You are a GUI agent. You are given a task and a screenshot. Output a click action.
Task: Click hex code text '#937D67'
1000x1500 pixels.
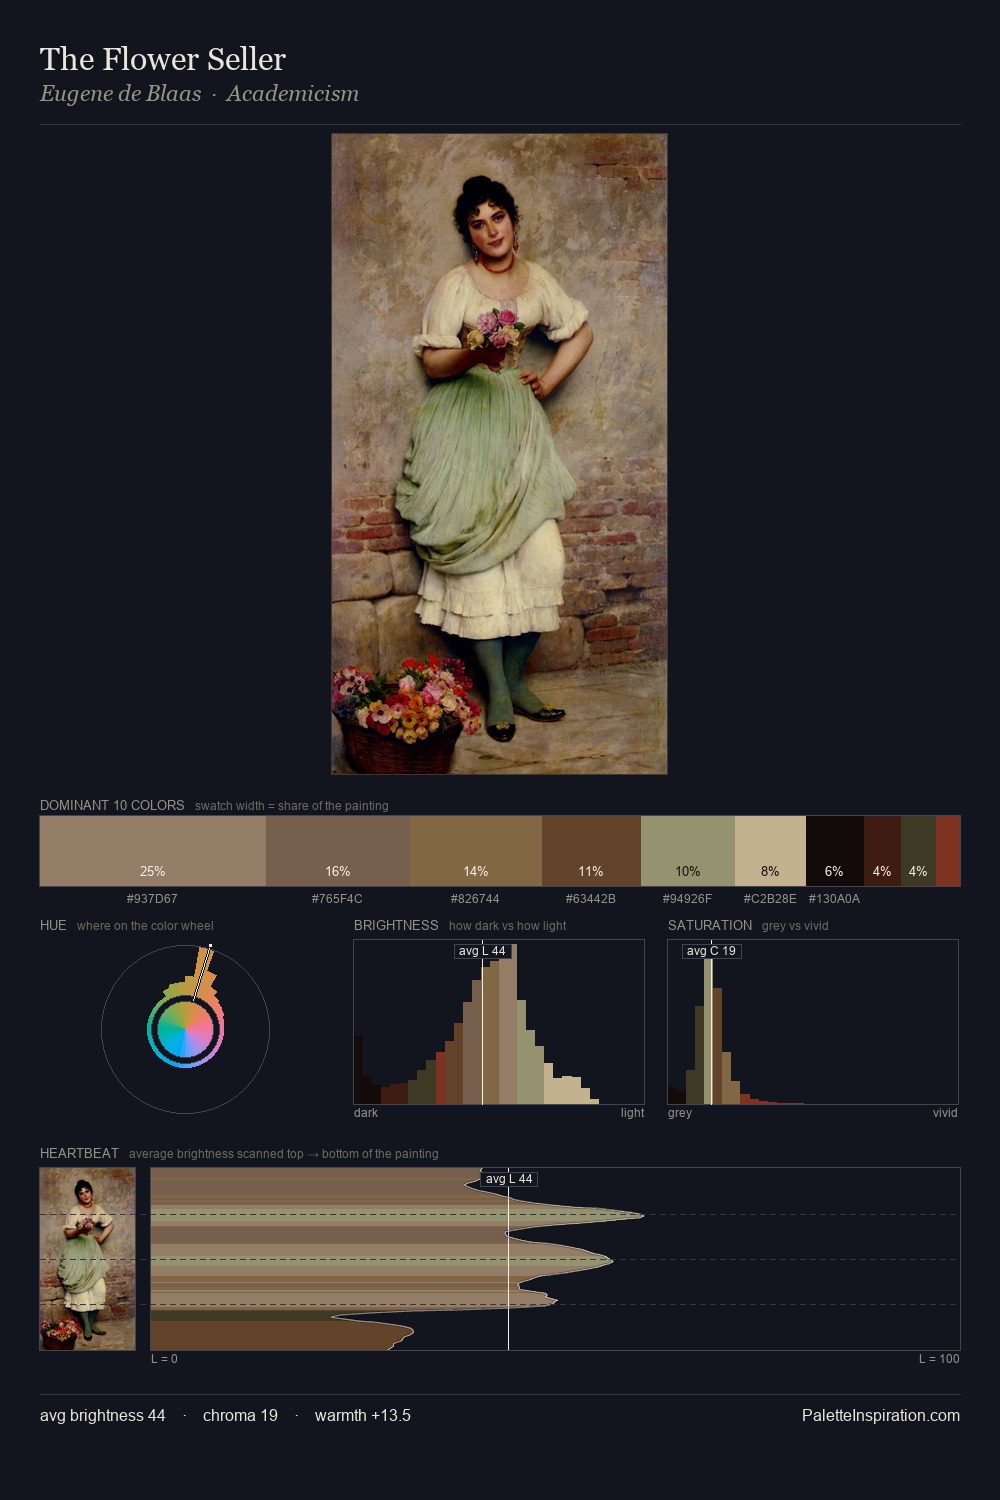pos(152,899)
